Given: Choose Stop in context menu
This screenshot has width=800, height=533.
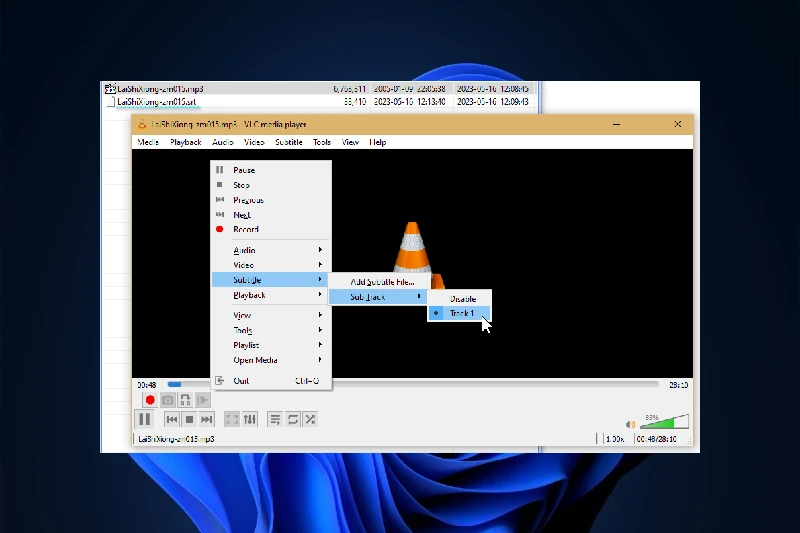Looking at the screenshot, I should click(x=271, y=185).
